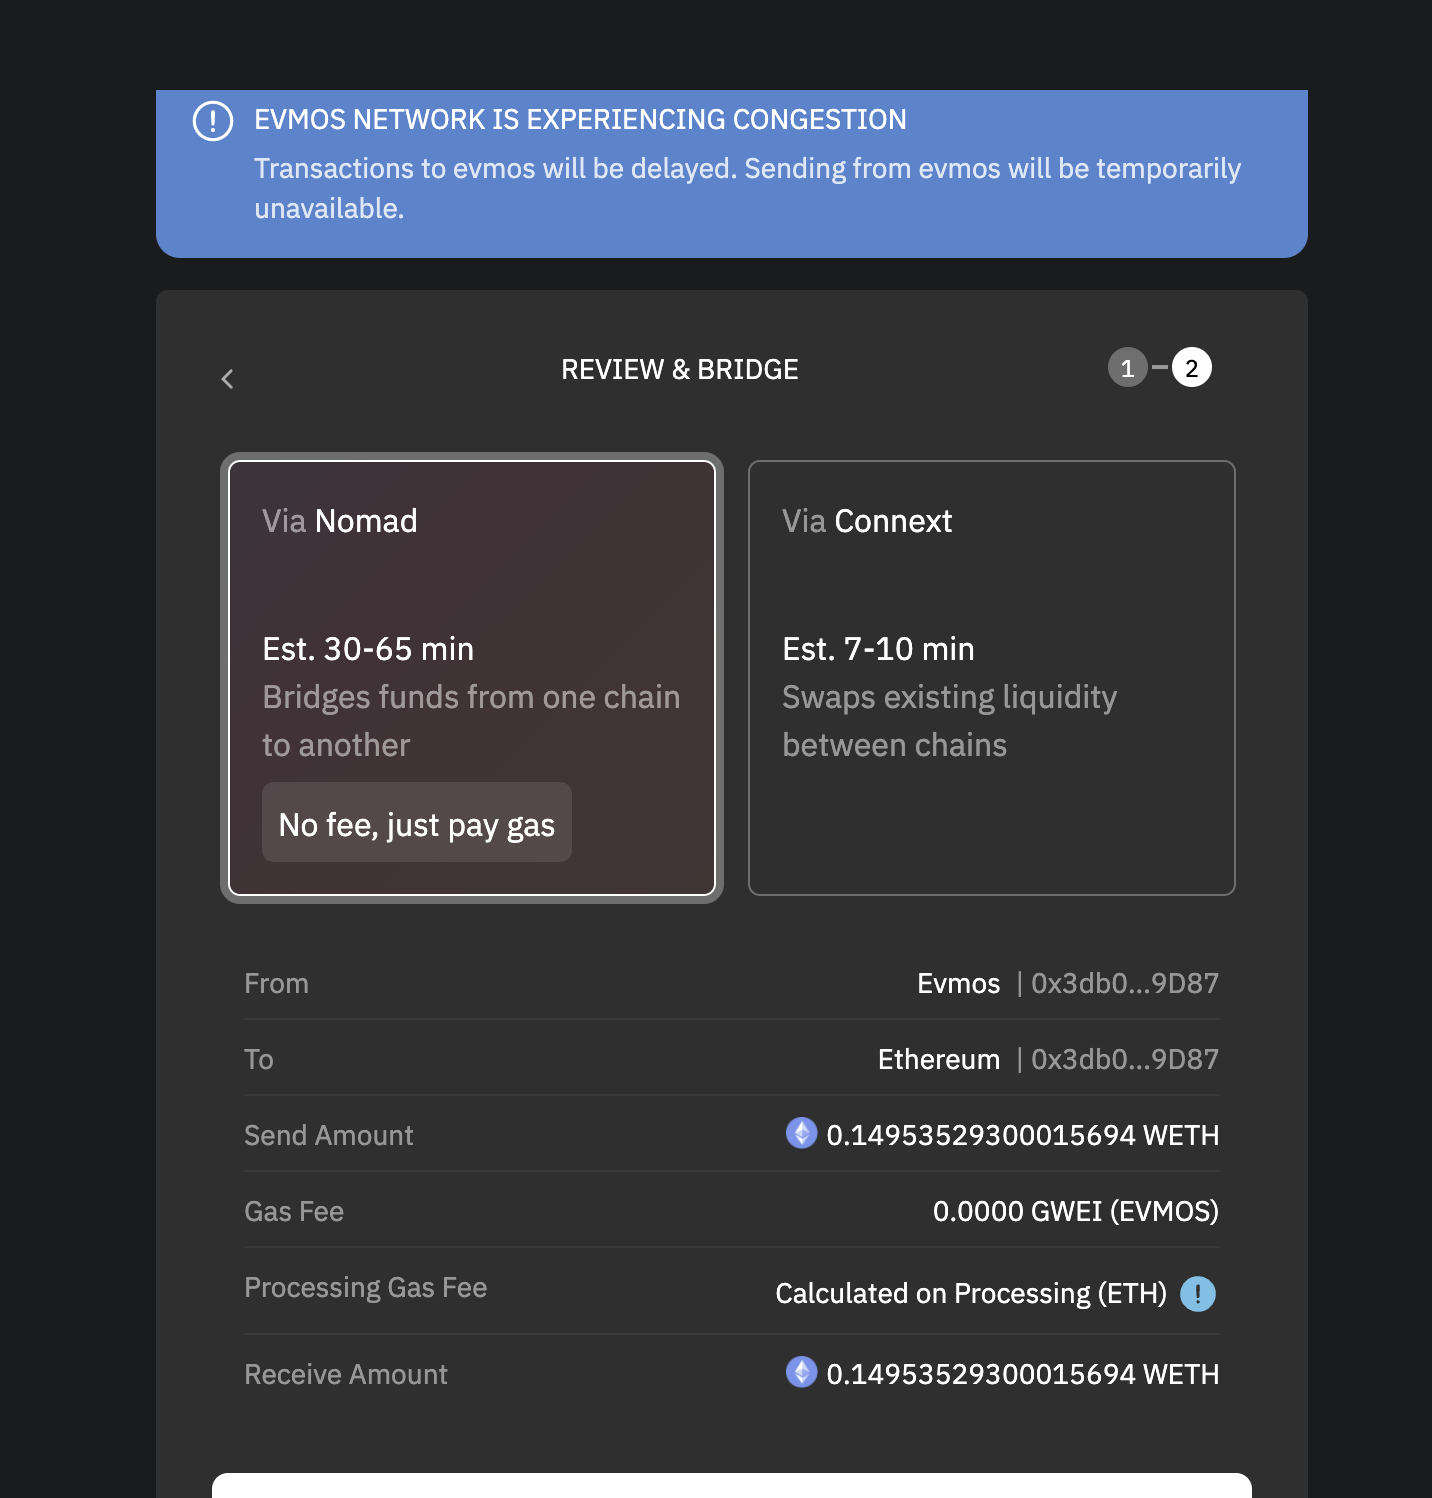Click the WETH token icon in Receive Amount

click(802, 1372)
